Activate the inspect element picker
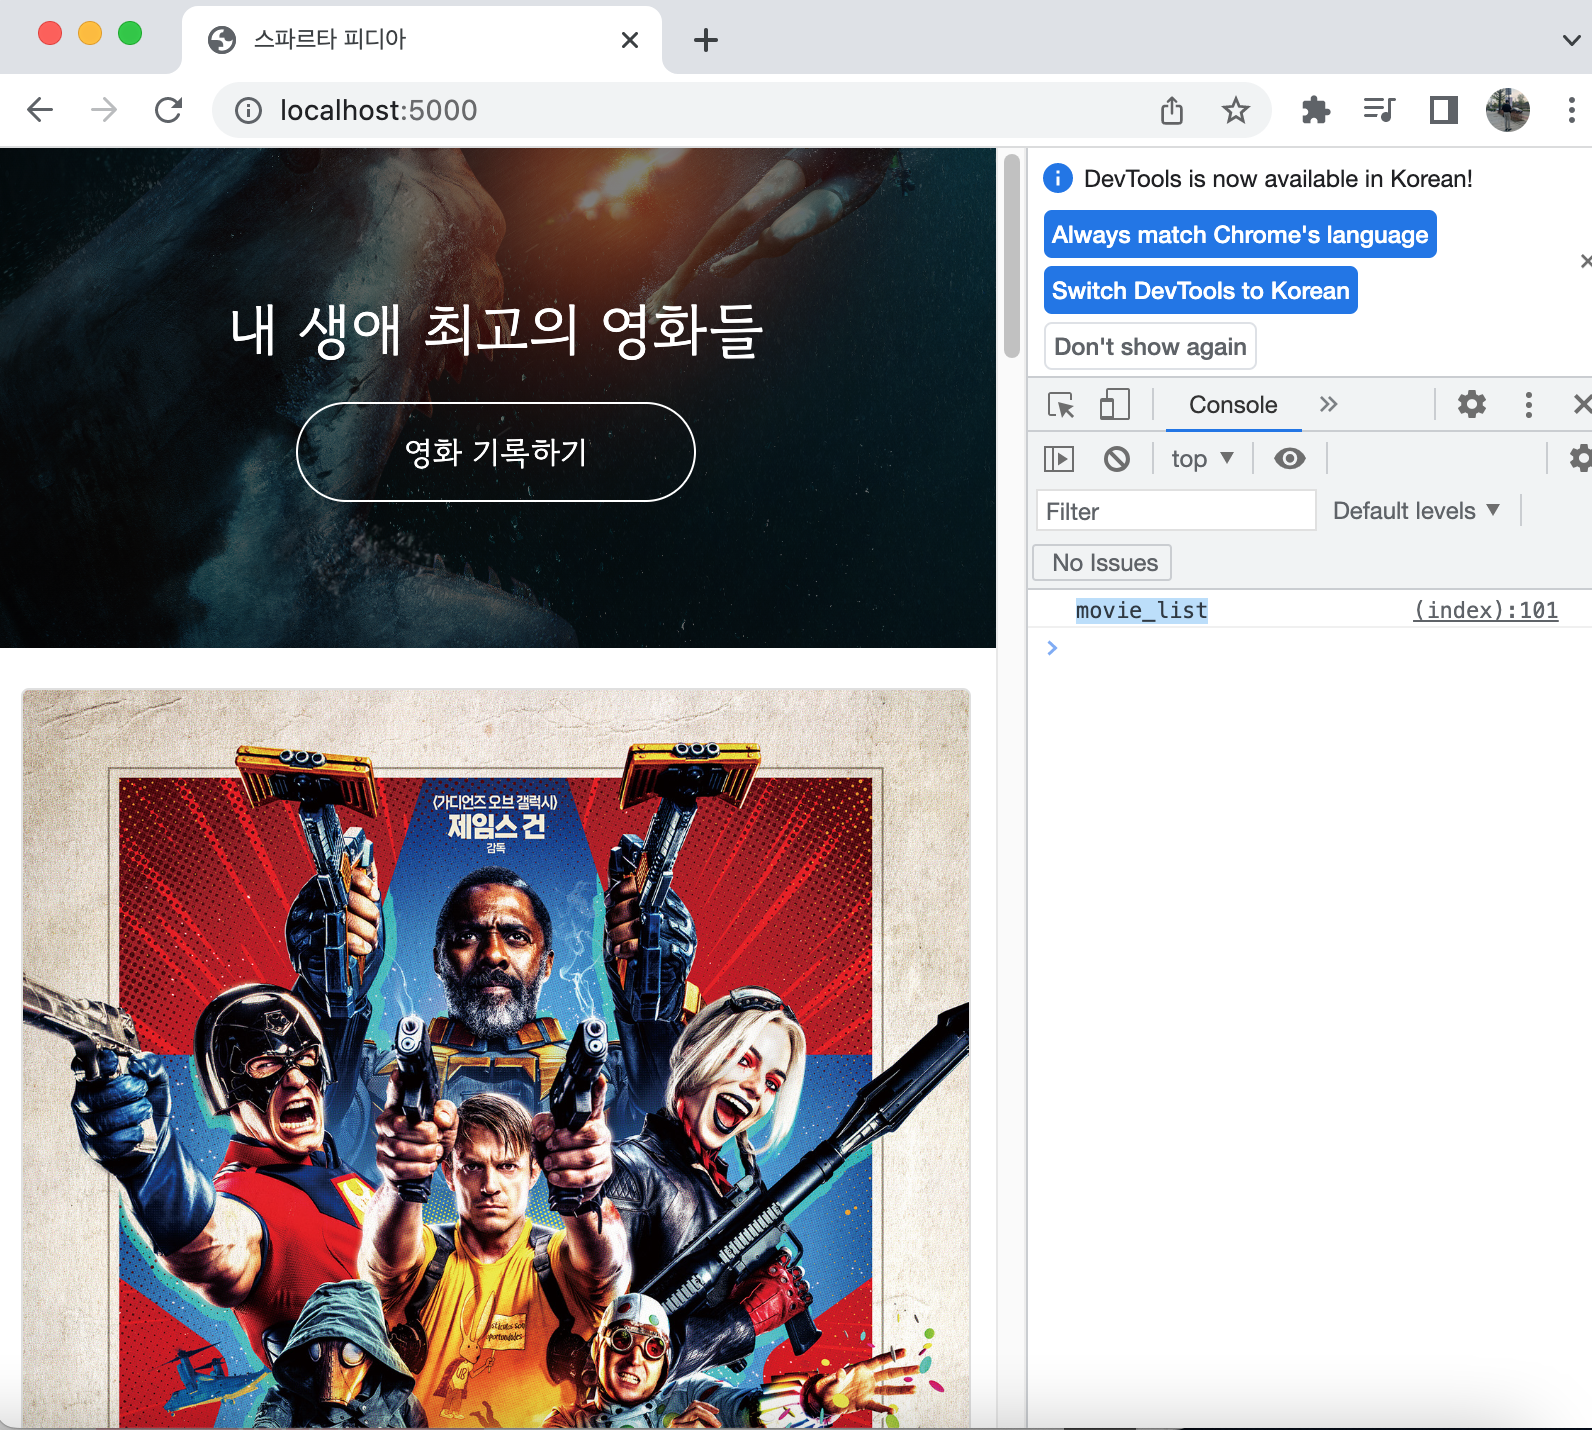Viewport: 1592px width, 1430px height. point(1061,405)
